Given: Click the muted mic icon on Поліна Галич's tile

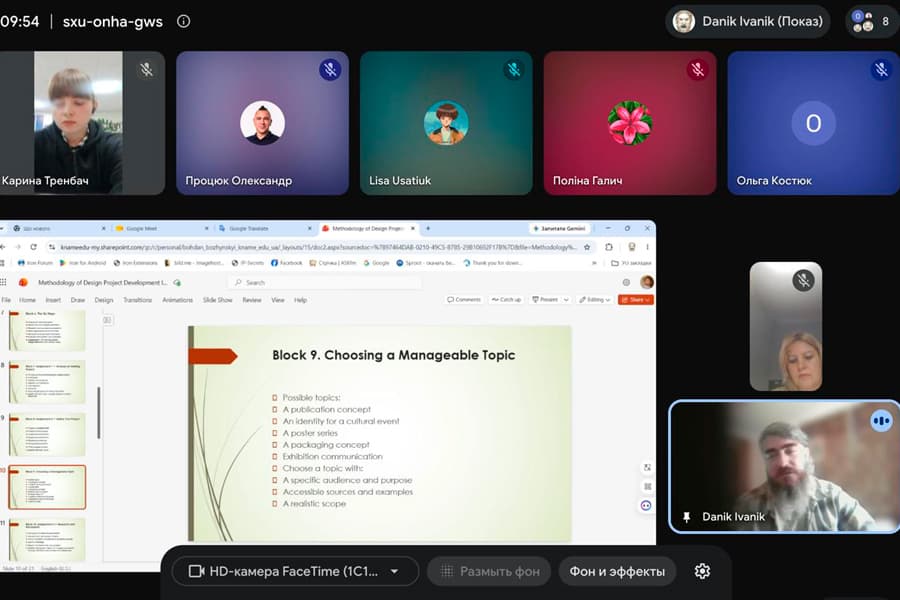Looking at the screenshot, I should (697, 69).
